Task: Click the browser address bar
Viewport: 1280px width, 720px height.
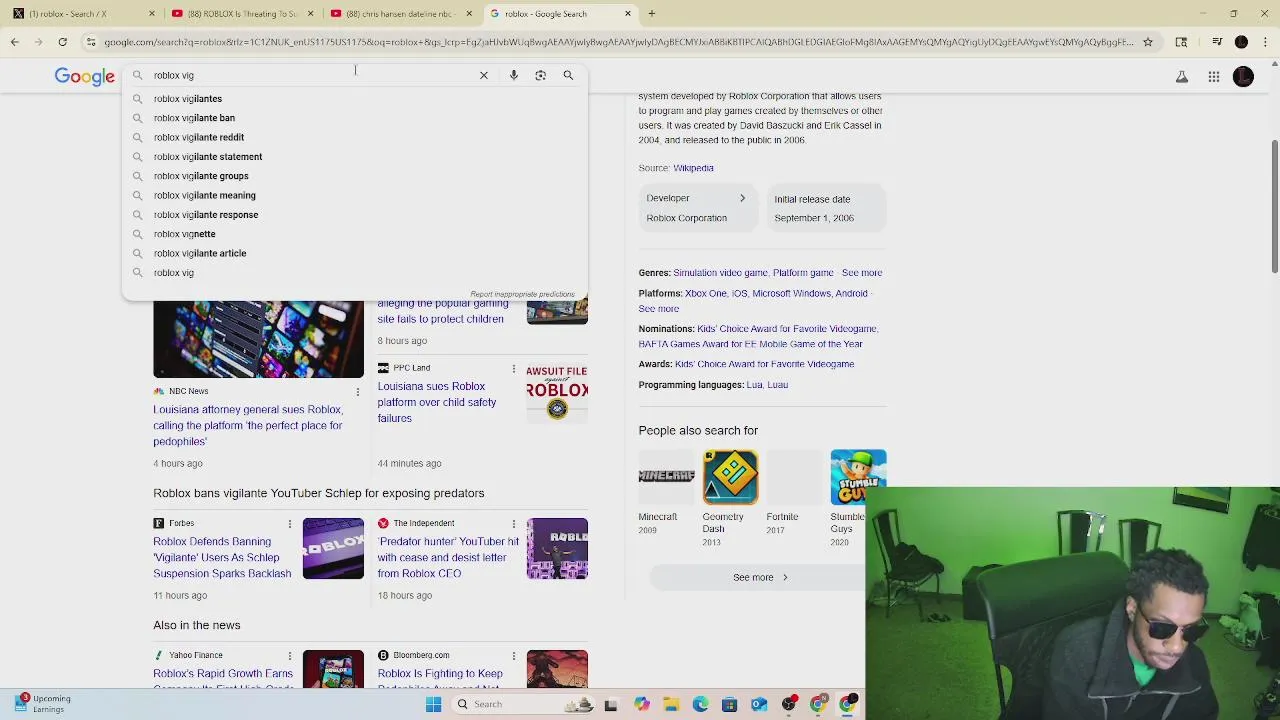Action: pyautogui.click(x=618, y=42)
